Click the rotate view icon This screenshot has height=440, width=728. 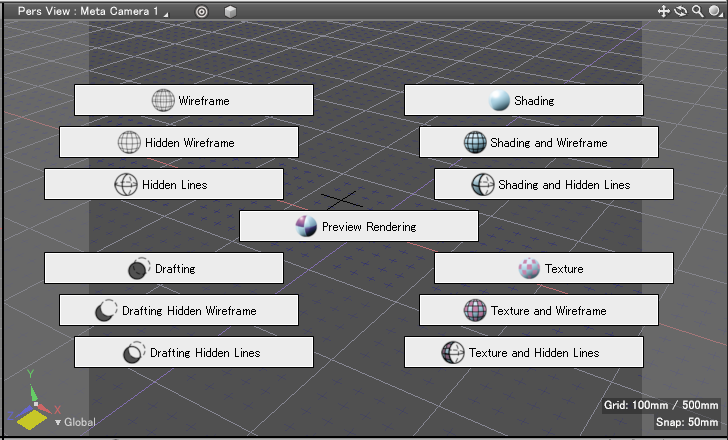click(681, 11)
